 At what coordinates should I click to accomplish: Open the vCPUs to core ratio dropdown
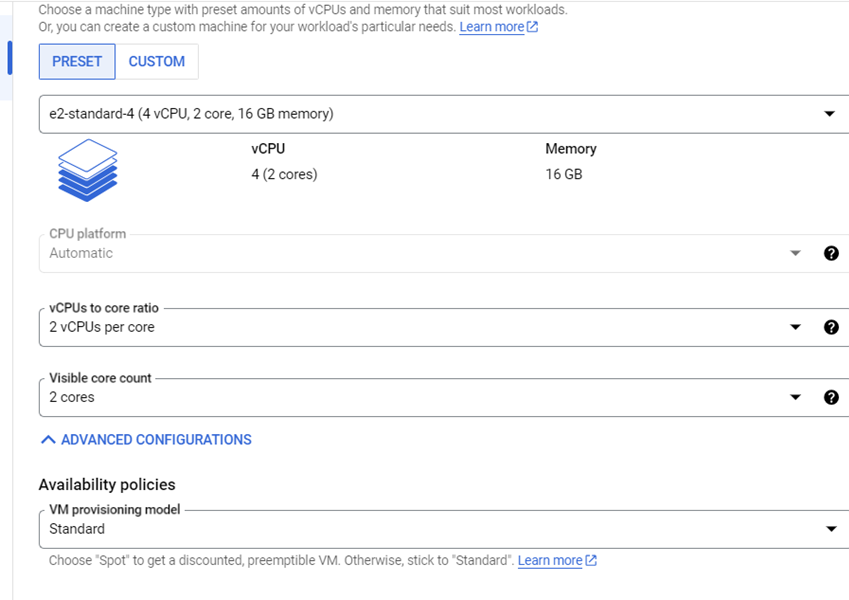[796, 327]
